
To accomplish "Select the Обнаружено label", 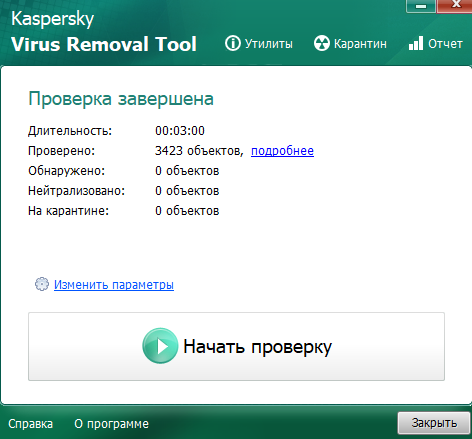I will [67, 171].
